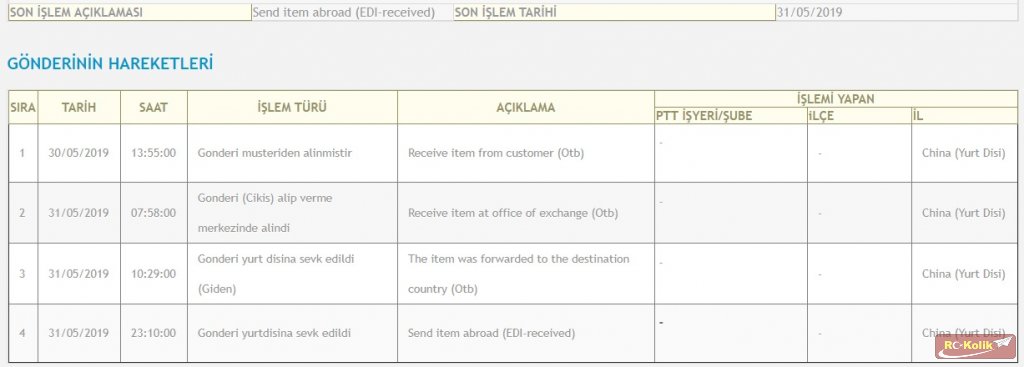
Task: Click the PTT İŞYERİ/ŞUBE sub-header
Action: click(731, 116)
